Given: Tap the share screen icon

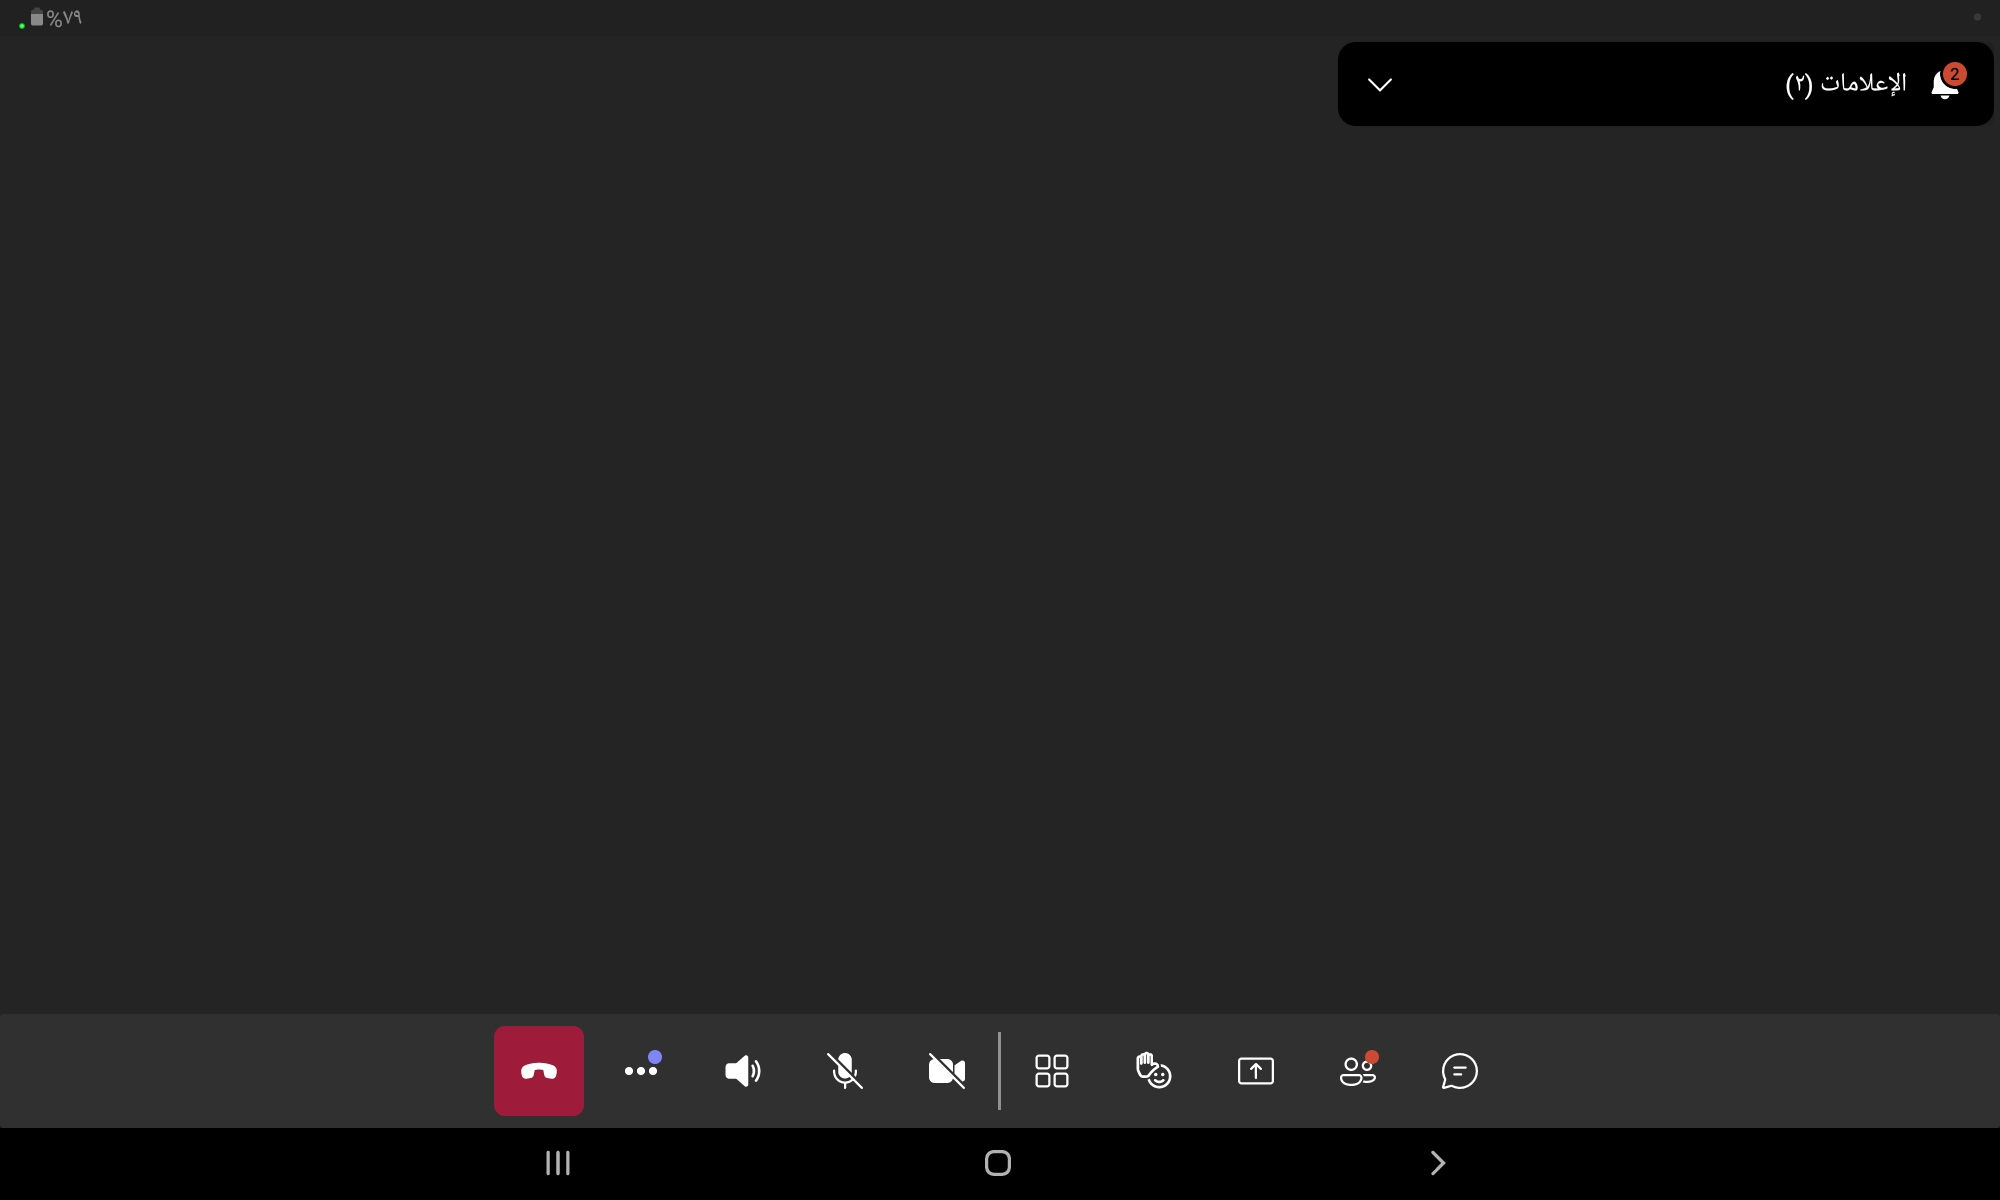Looking at the screenshot, I should (x=1256, y=1071).
